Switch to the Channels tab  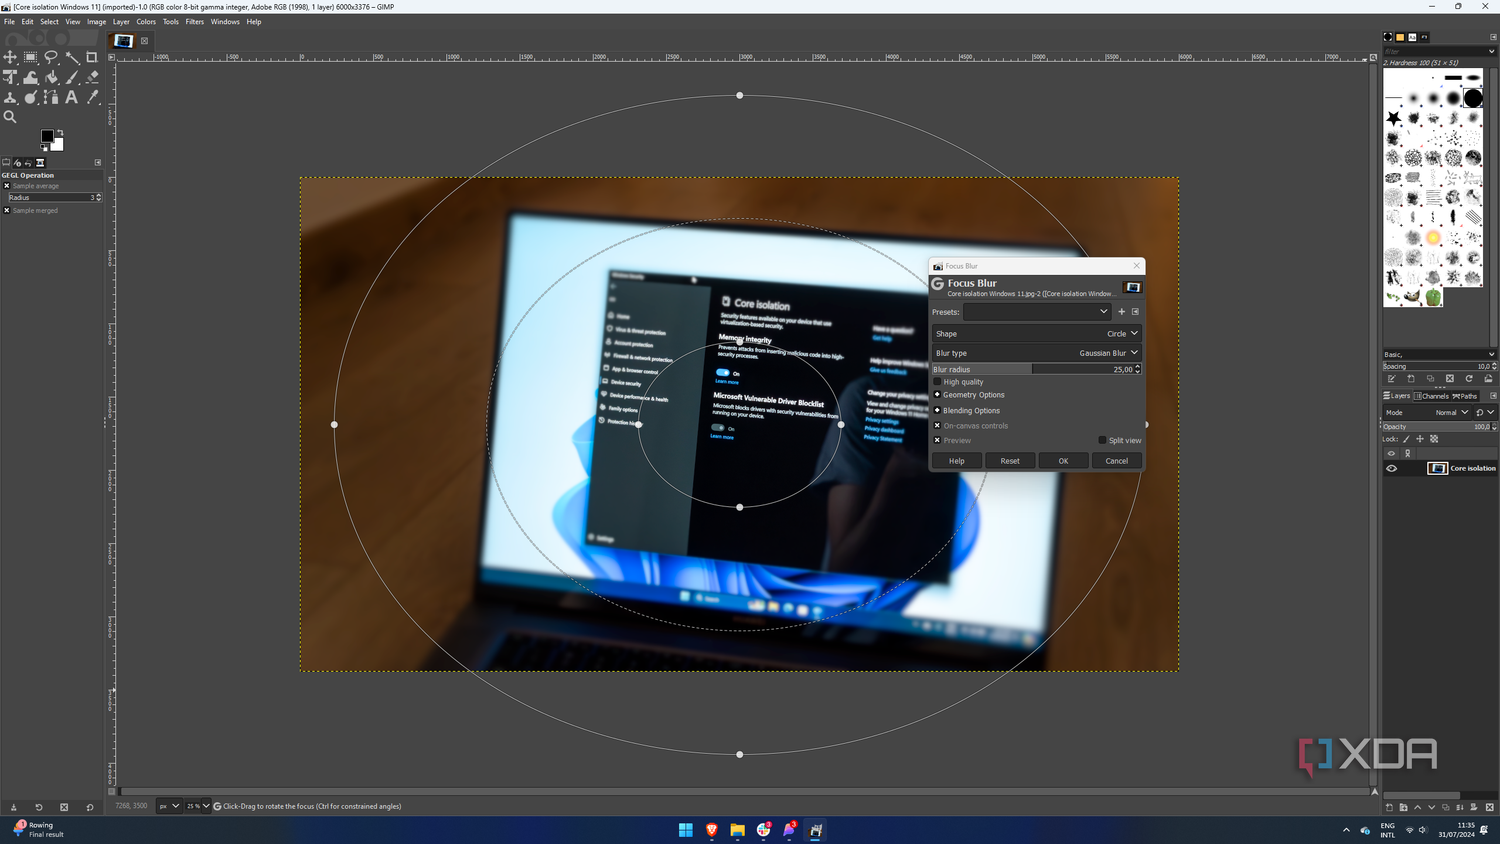pyautogui.click(x=1432, y=396)
